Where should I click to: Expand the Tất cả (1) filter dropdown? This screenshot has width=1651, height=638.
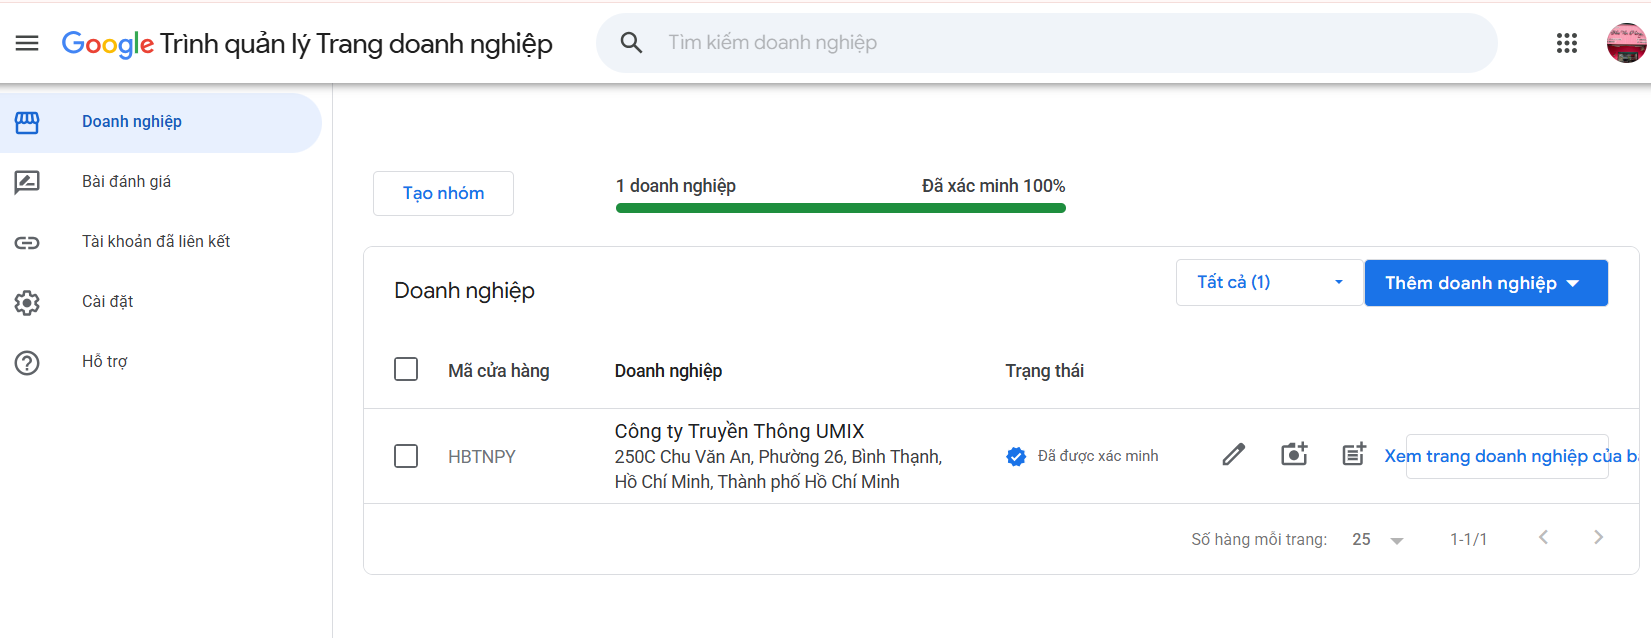click(1270, 283)
